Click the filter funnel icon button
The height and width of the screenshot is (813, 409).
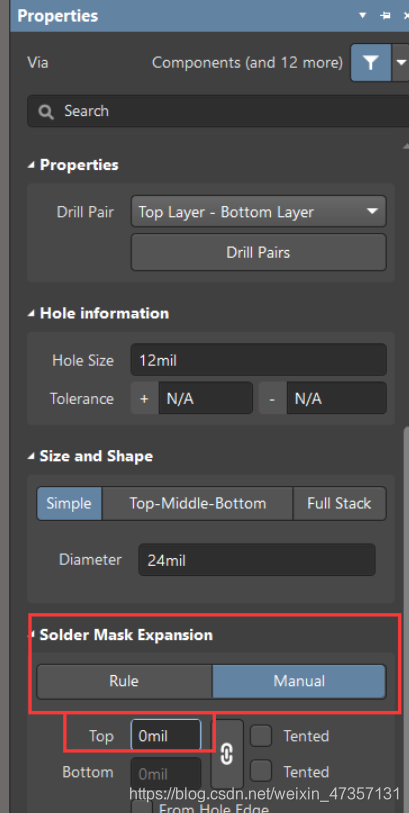[371, 63]
